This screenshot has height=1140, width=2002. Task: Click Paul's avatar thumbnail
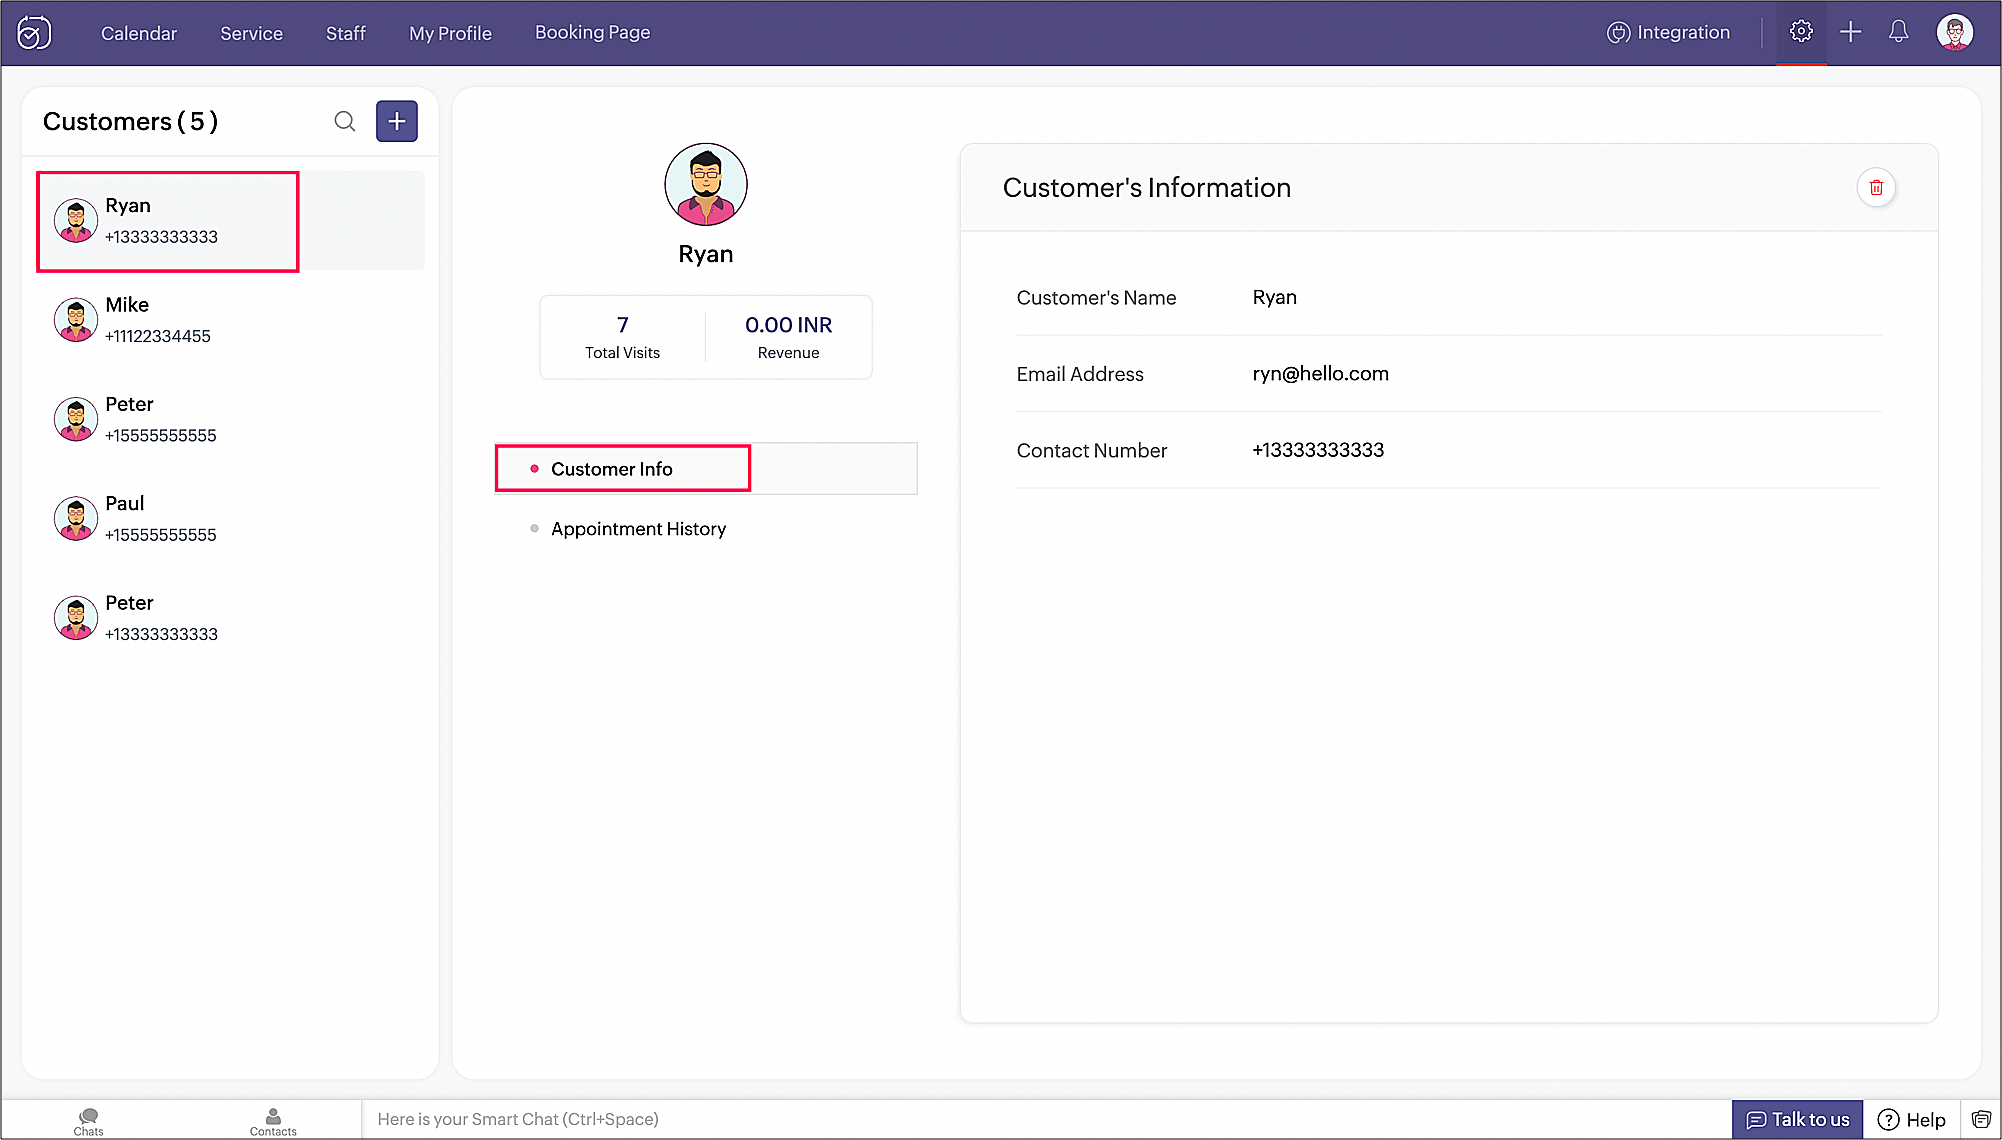click(x=76, y=519)
